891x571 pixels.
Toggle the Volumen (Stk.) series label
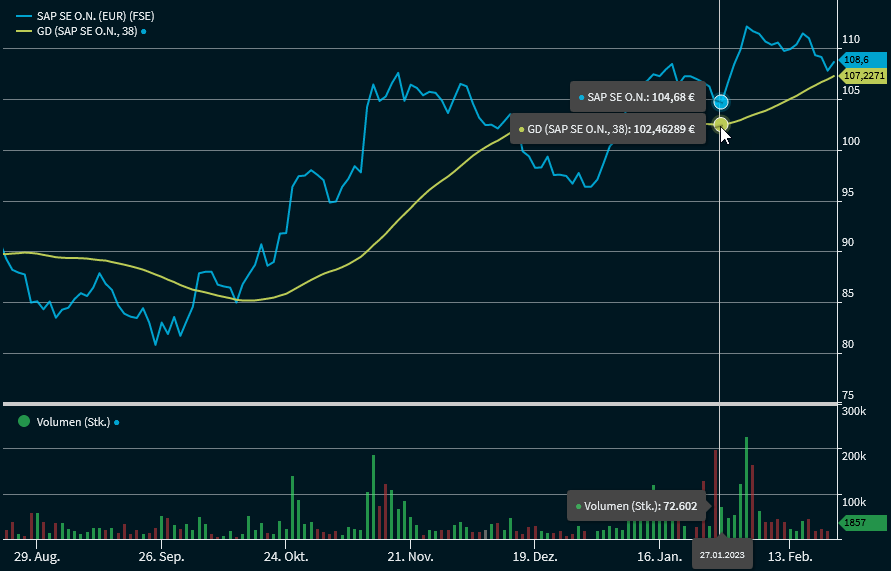(73, 422)
